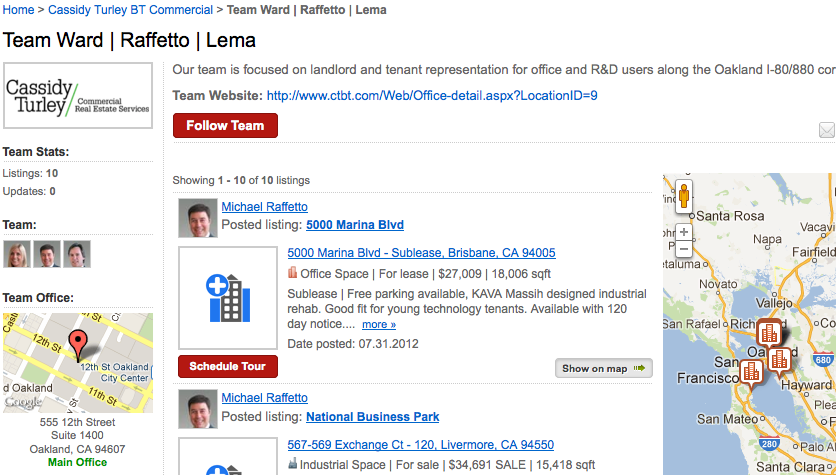Image resolution: width=836 pixels, height=475 pixels.
Task: Click the building marker near Hayward
Action: (779, 361)
